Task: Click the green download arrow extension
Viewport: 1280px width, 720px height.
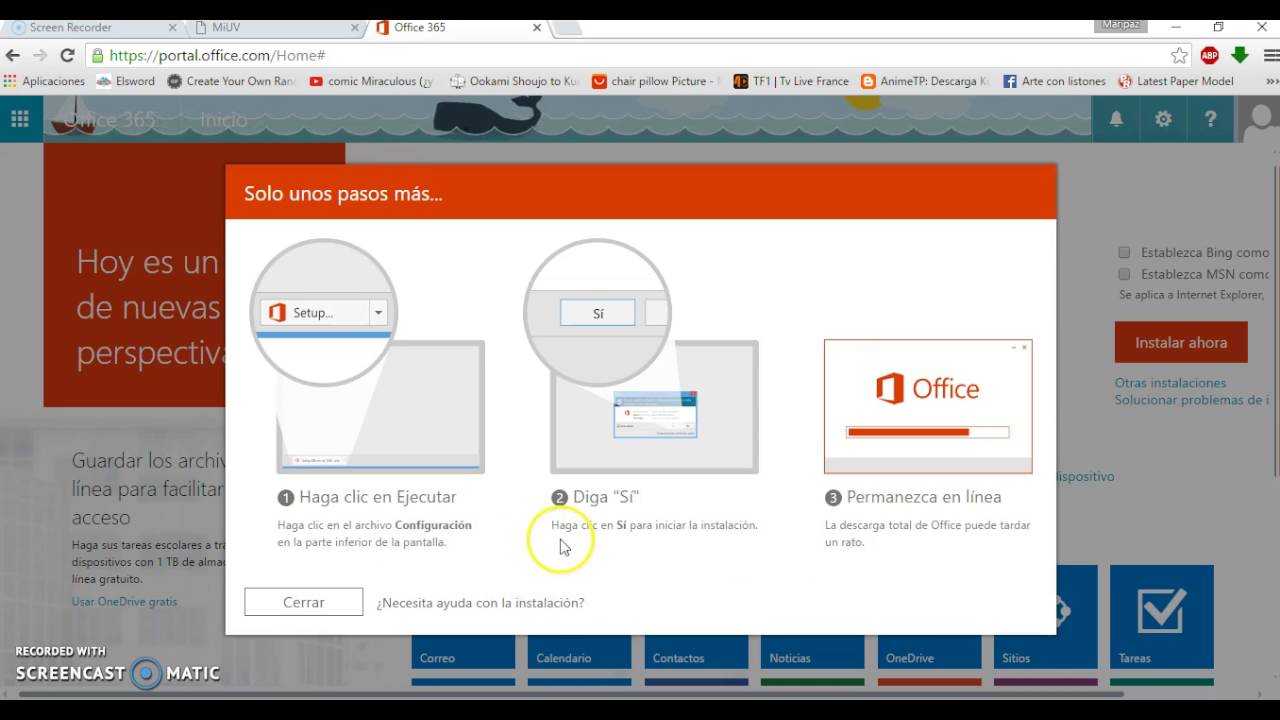Action: [1240, 55]
